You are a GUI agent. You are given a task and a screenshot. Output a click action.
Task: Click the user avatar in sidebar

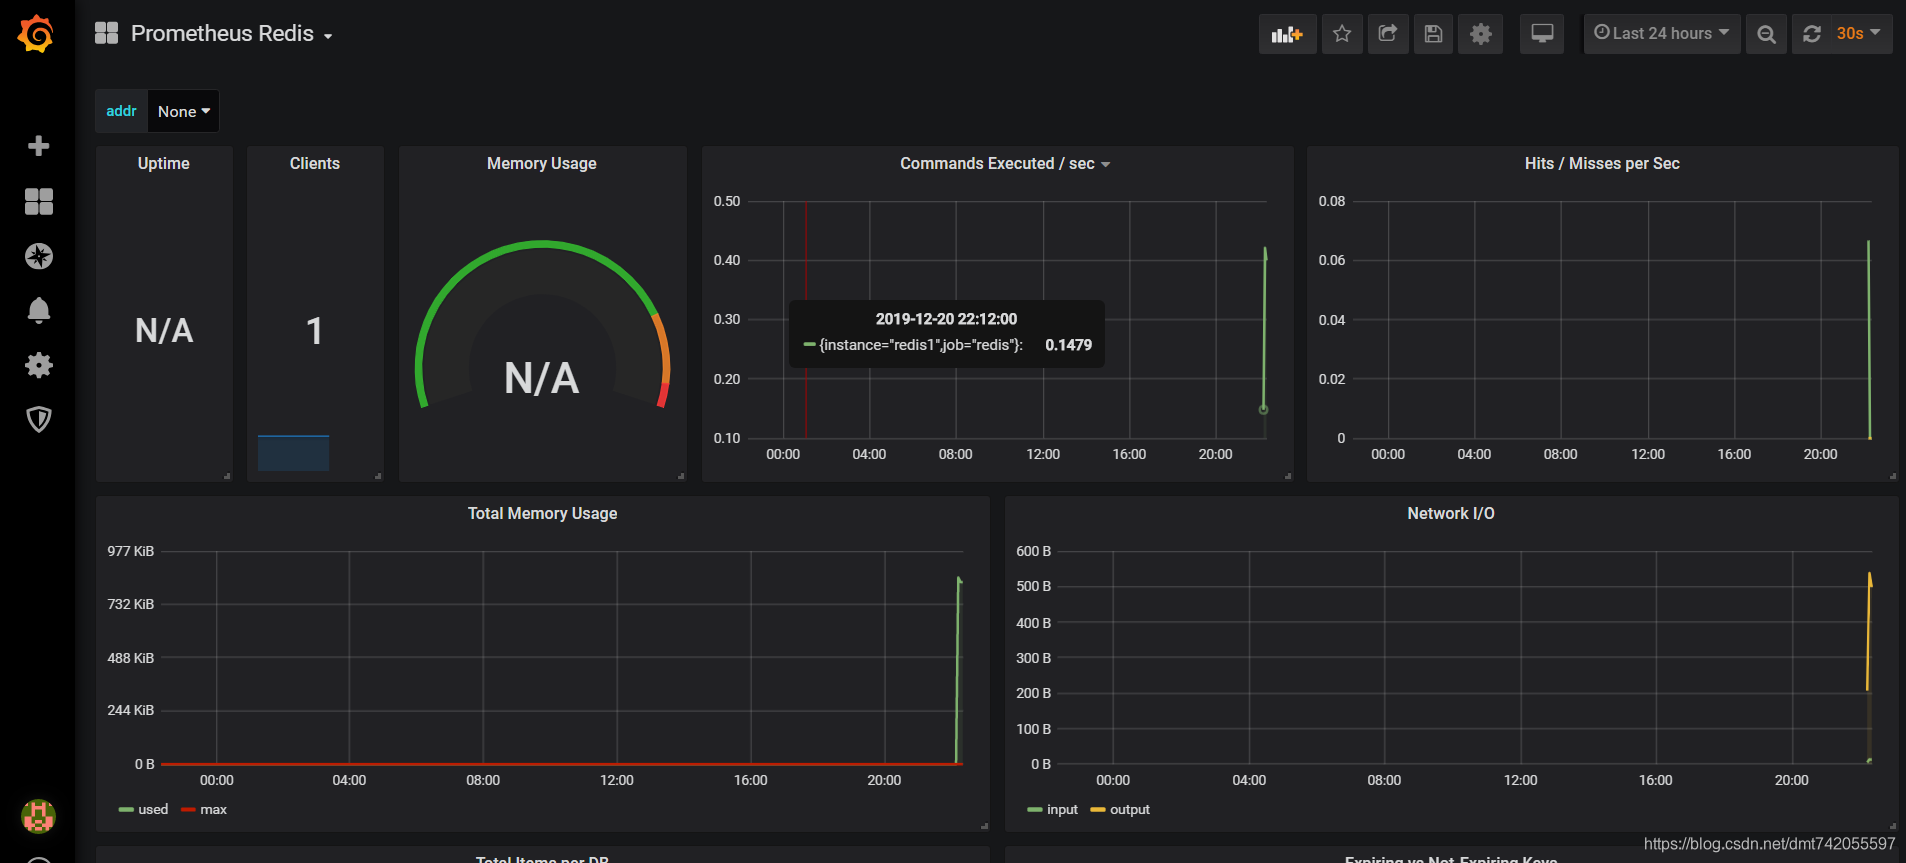[38, 816]
